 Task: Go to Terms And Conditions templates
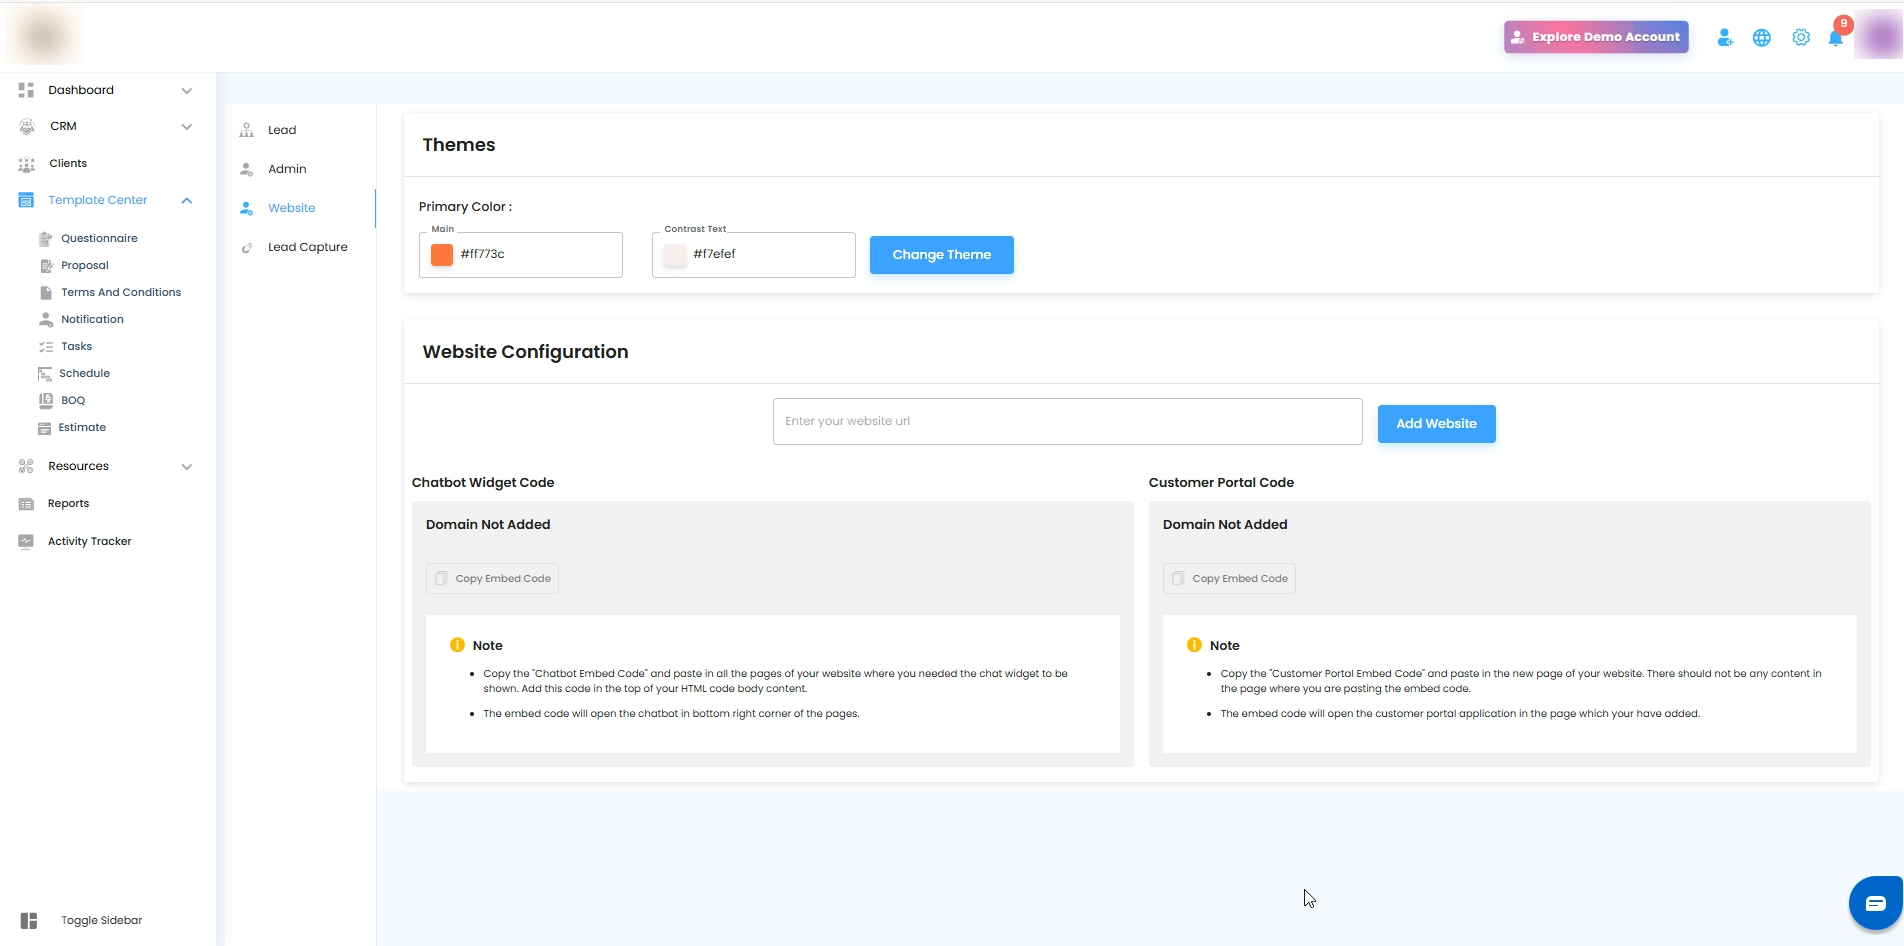coord(121,292)
